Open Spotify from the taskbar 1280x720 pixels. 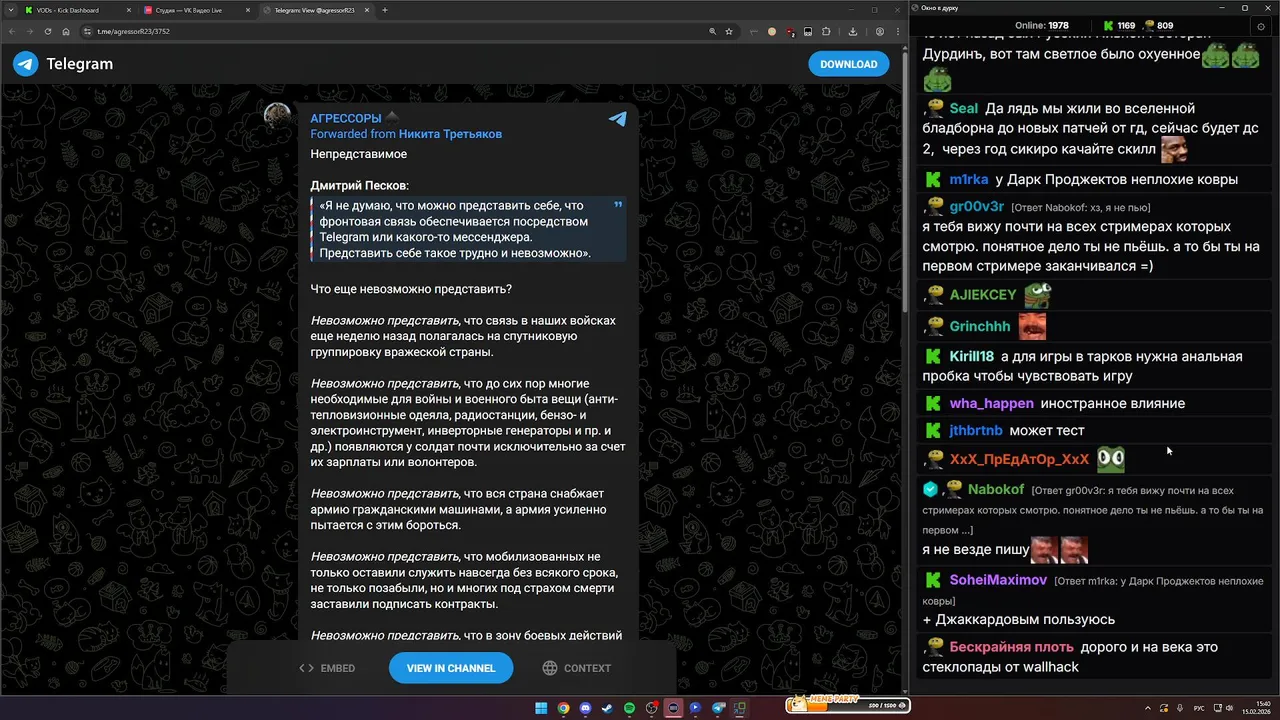[629, 708]
